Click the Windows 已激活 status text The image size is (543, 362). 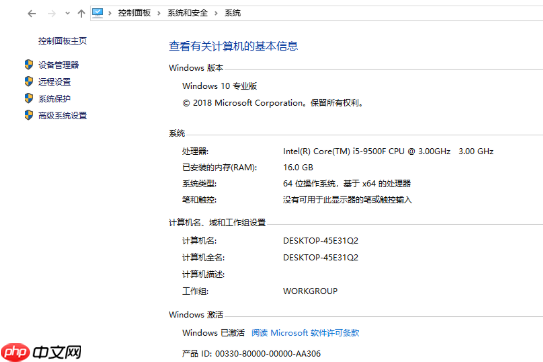click(213, 333)
